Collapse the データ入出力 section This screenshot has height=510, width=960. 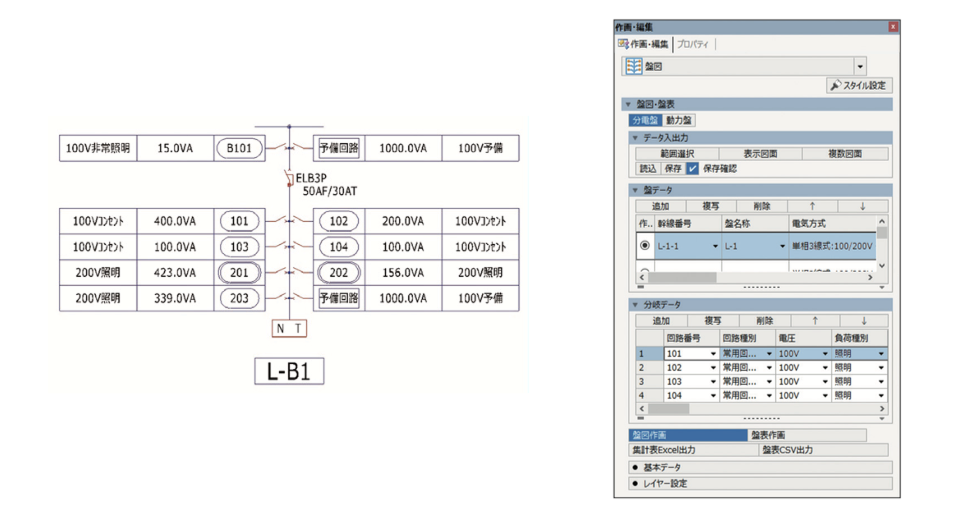(x=633, y=137)
